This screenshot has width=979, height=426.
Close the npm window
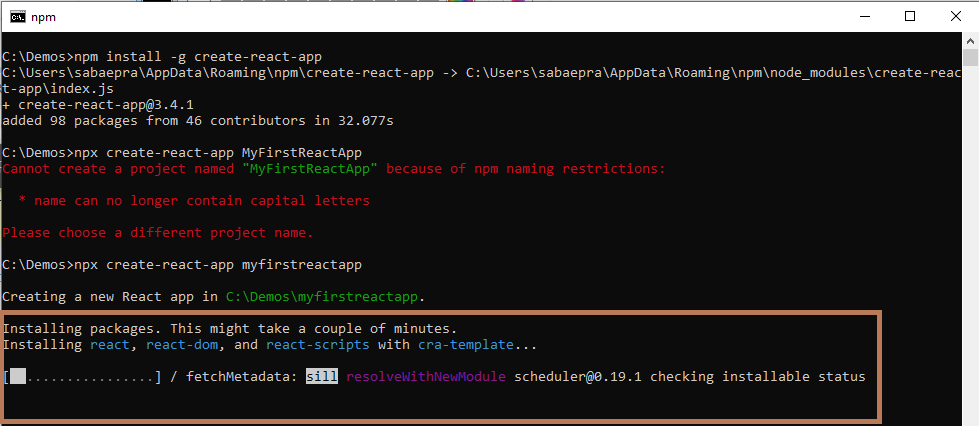point(955,17)
